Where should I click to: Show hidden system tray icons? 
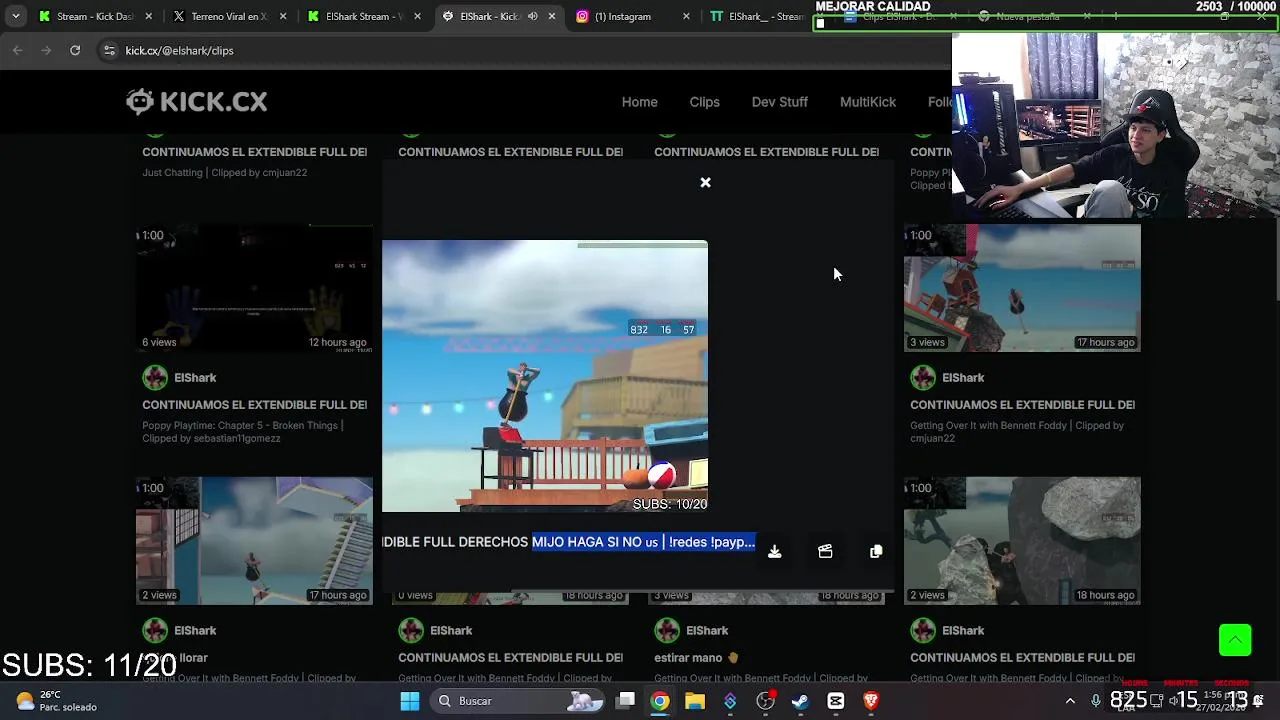1070,701
